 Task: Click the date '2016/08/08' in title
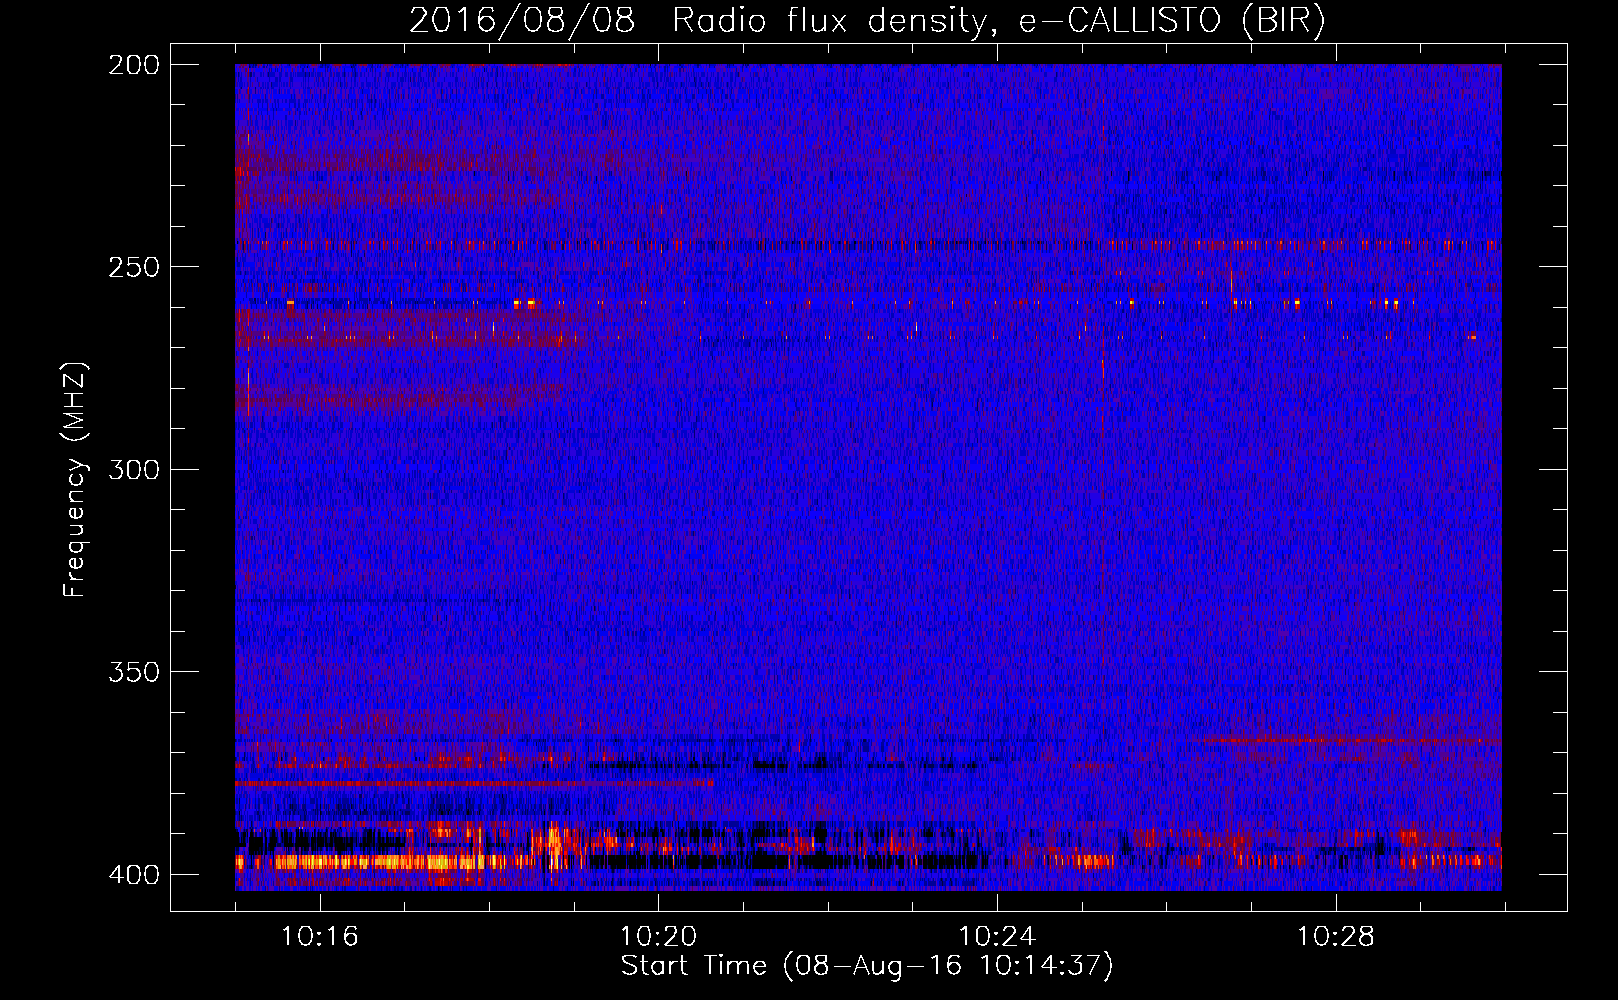[522, 21]
